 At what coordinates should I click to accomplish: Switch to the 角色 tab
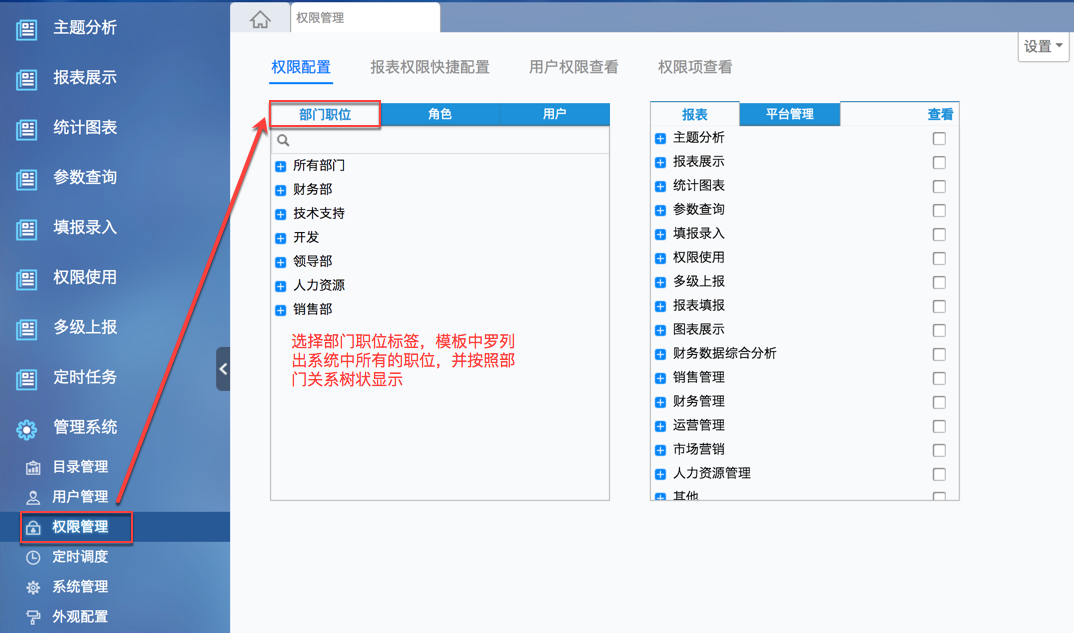(440, 114)
